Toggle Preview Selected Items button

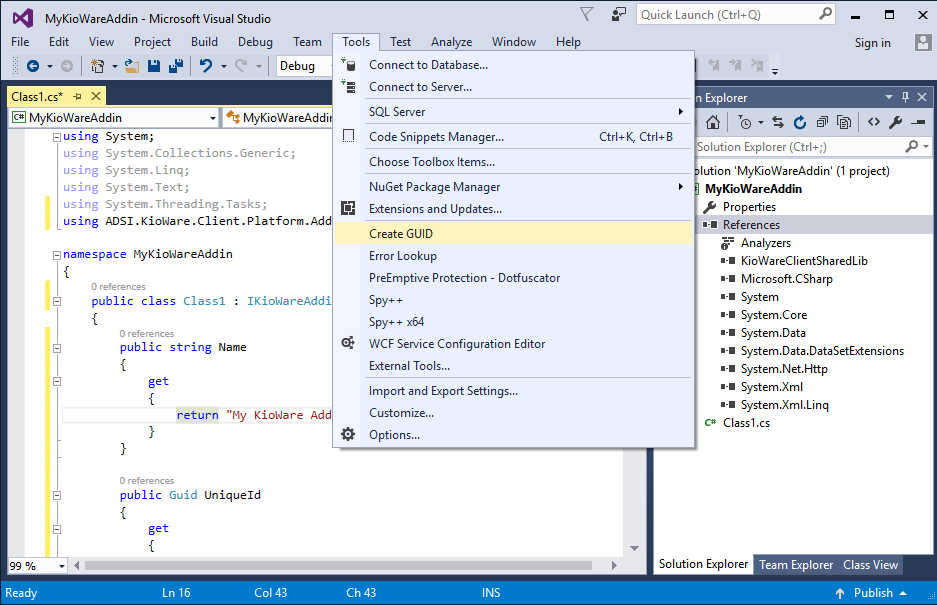918,123
